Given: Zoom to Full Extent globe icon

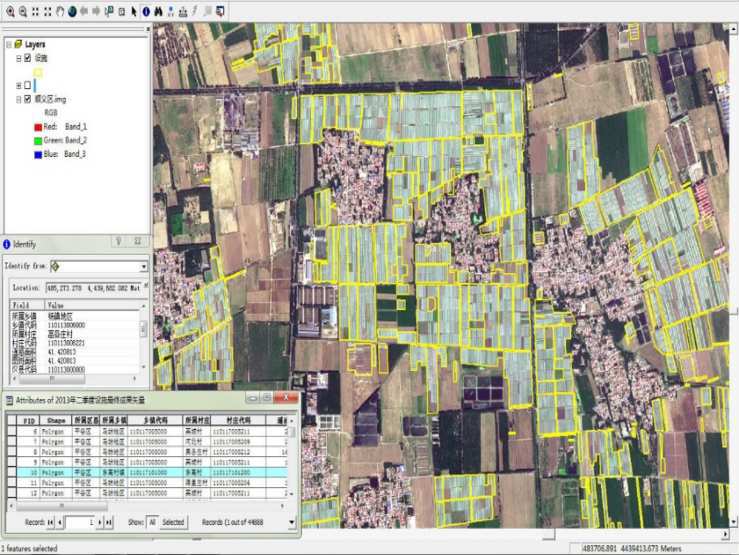Looking at the screenshot, I should (x=72, y=11).
